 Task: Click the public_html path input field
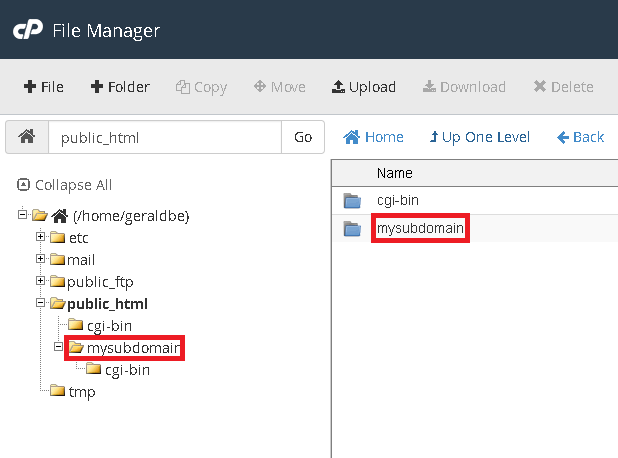[164, 138]
